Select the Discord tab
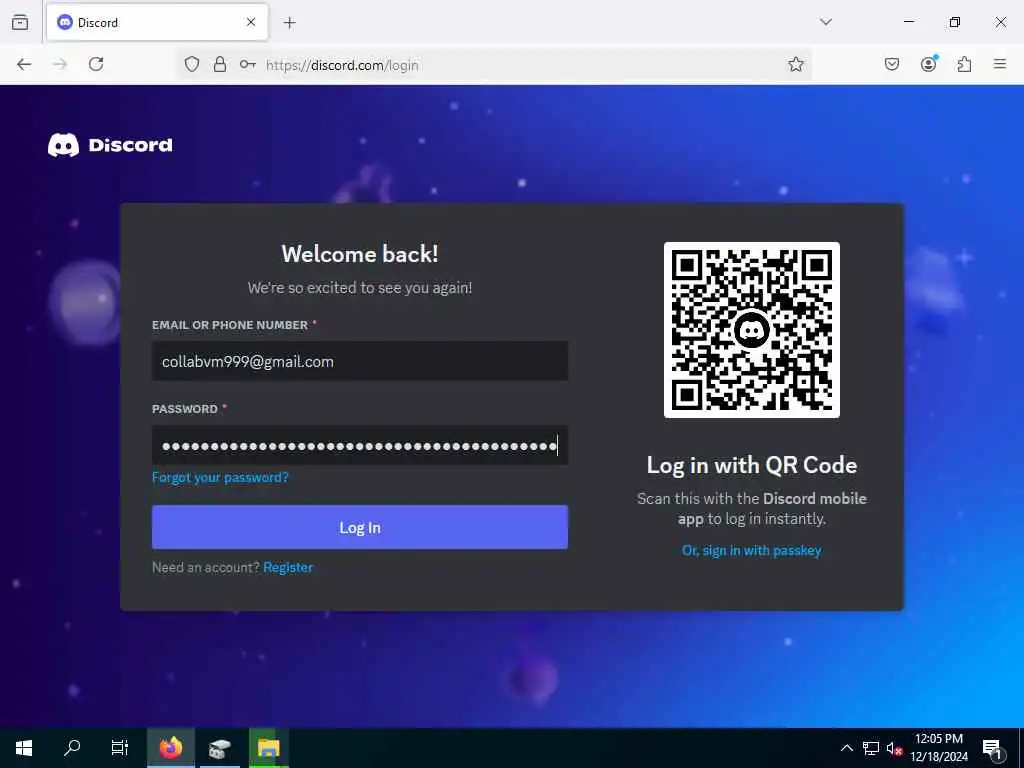This screenshot has width=1024, height=768. (x=157, y=22)
